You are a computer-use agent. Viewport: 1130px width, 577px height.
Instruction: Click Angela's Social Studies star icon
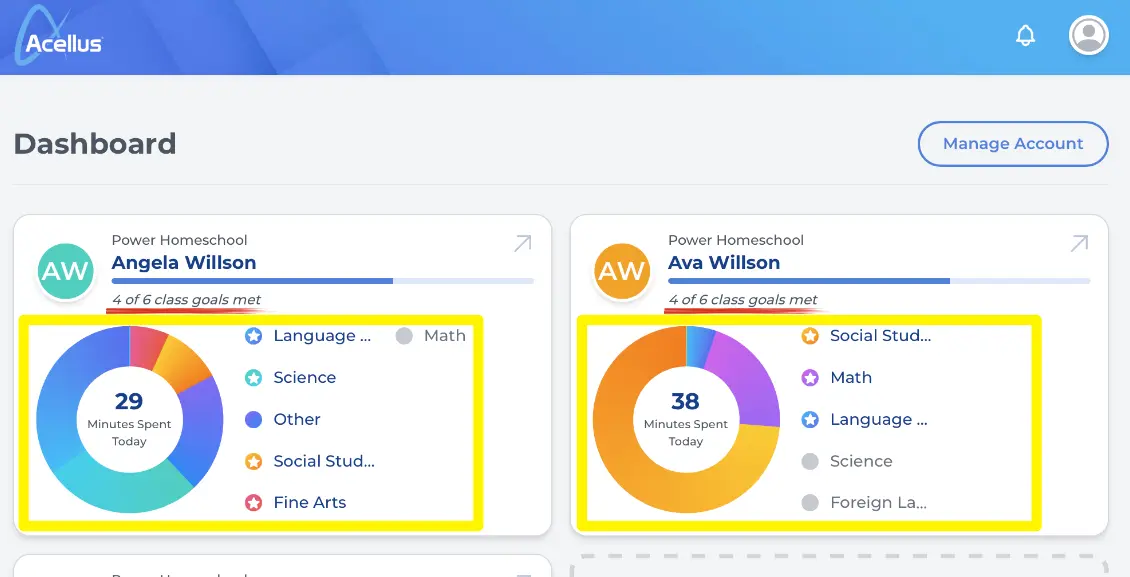(253, 461)
